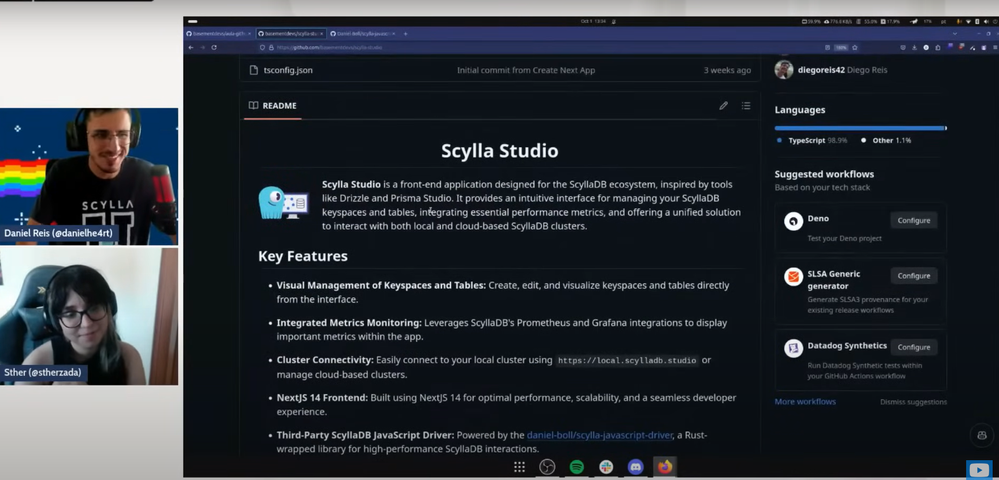This screenshot has width=999, height=480.
Task: Close the Daniel-Boll browser tab
Action: coord(392,33)
